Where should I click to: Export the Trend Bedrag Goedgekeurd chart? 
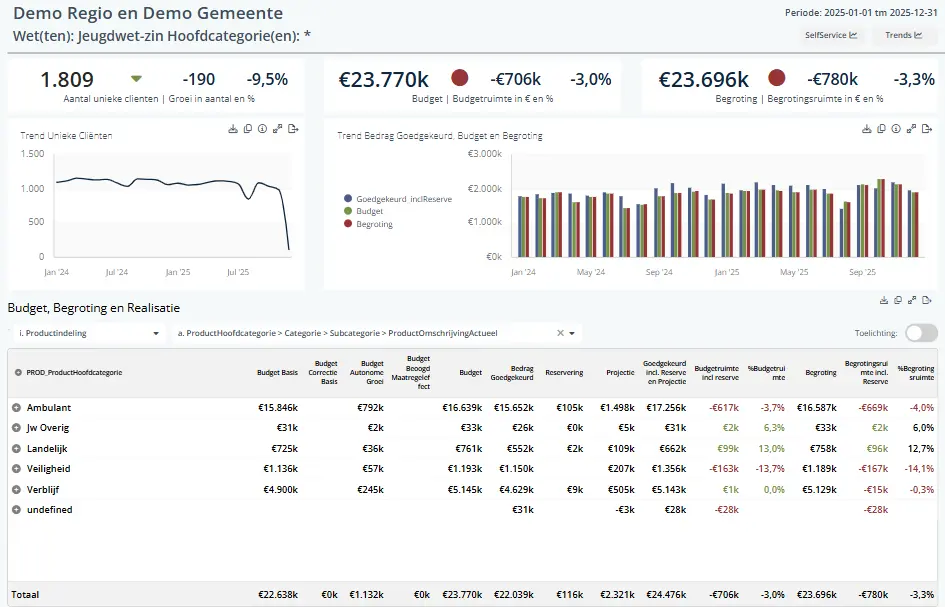coord(927,128)
